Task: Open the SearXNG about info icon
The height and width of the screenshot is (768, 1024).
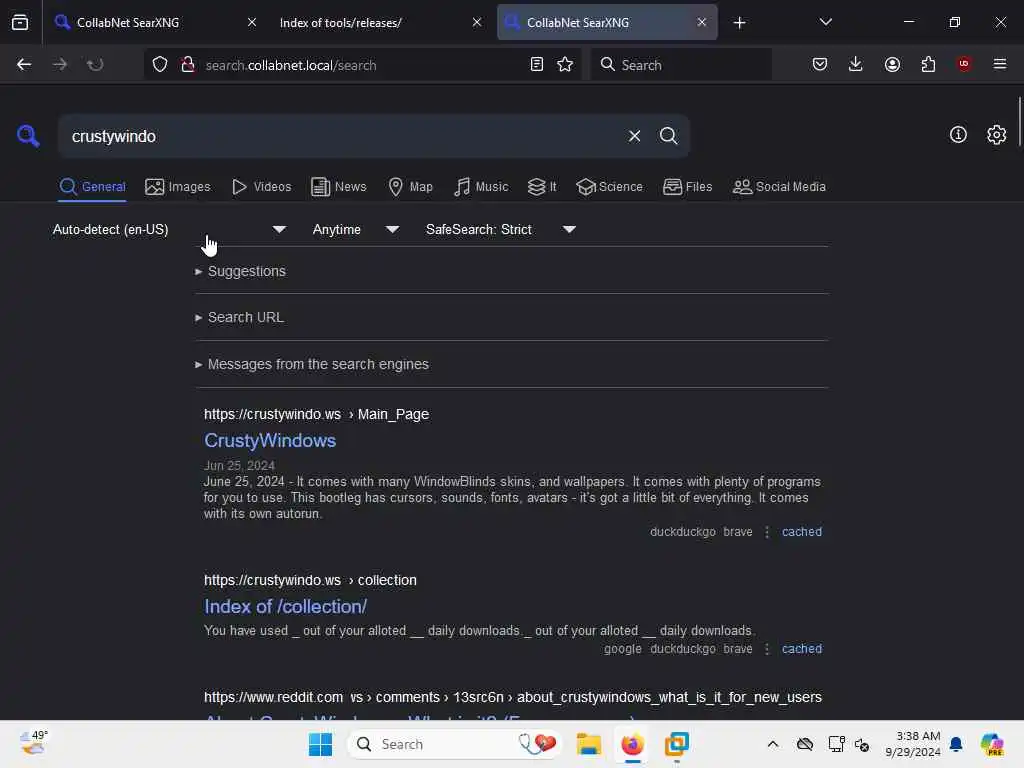Action: coord(958,135)
